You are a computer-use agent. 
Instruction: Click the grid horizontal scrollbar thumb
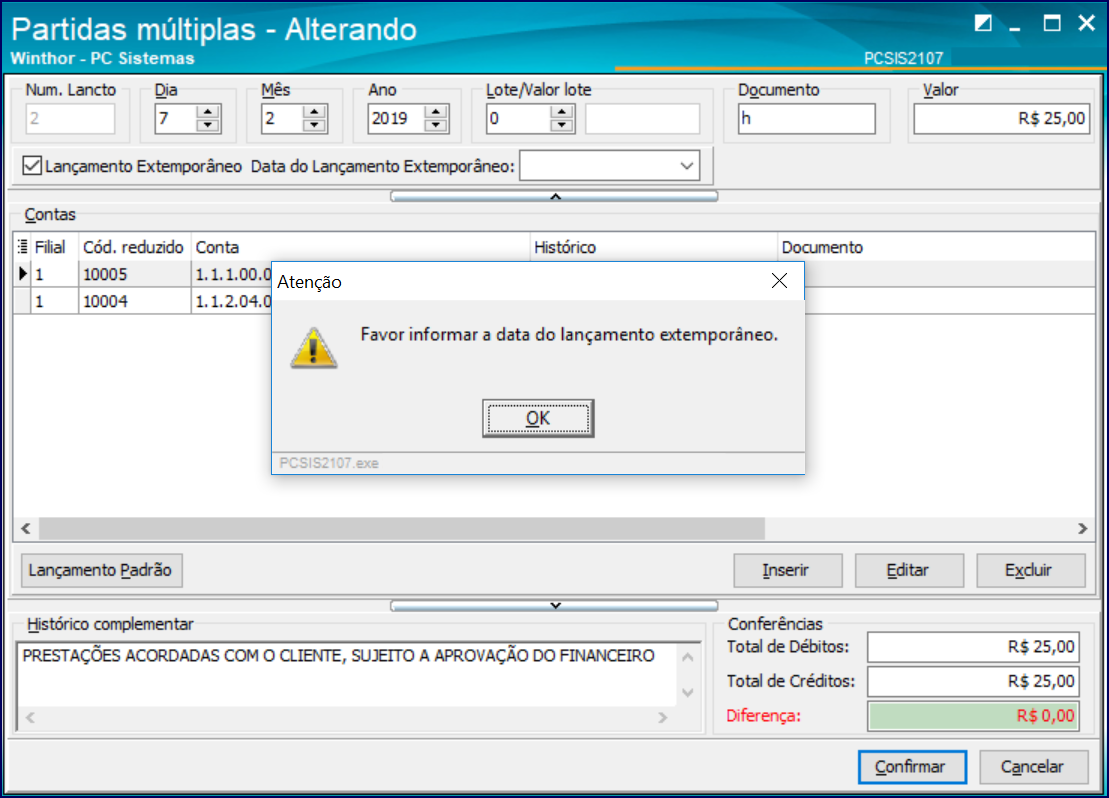click(x=402, y=528)
